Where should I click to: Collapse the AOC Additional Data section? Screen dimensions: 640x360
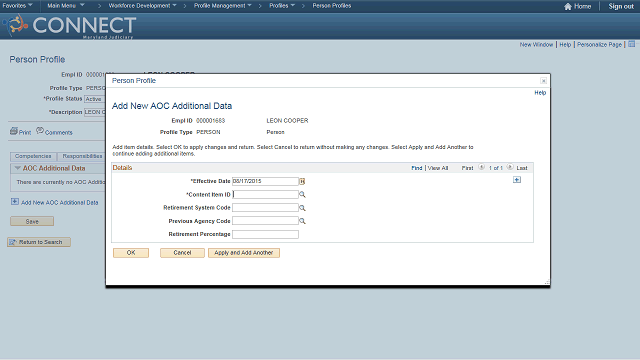click(18, 168)
